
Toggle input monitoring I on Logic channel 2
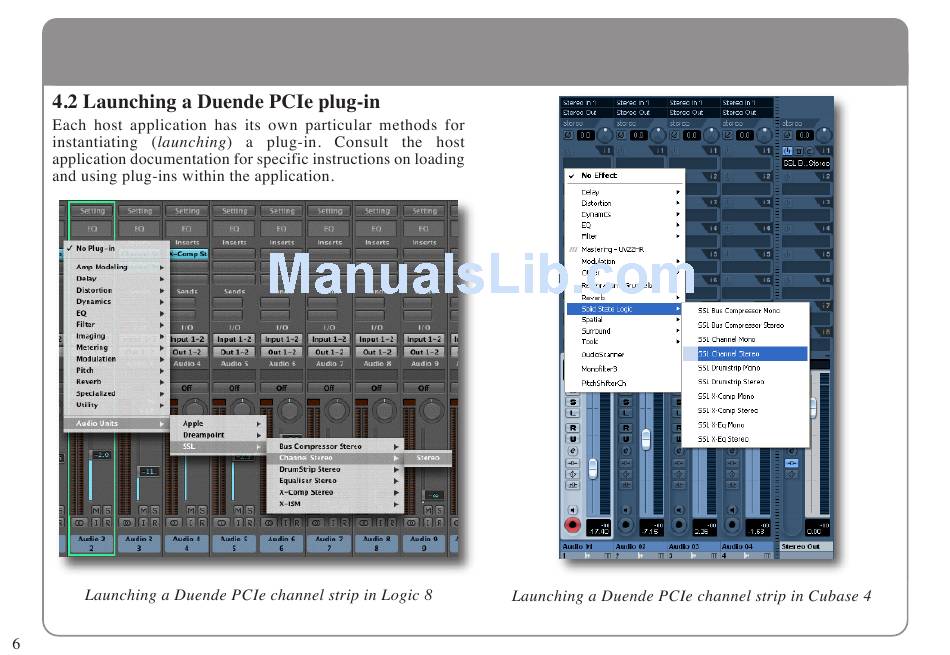tap(97, 522)
